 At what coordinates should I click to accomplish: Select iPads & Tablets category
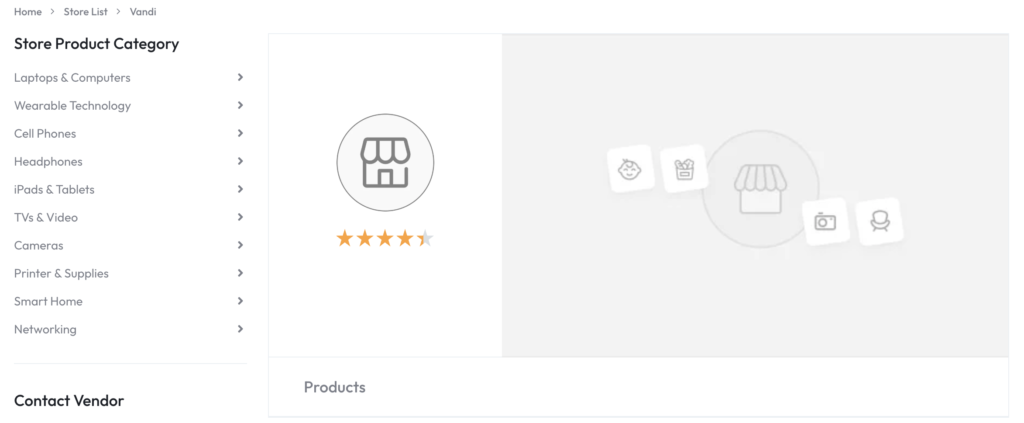tap(54, 189)
